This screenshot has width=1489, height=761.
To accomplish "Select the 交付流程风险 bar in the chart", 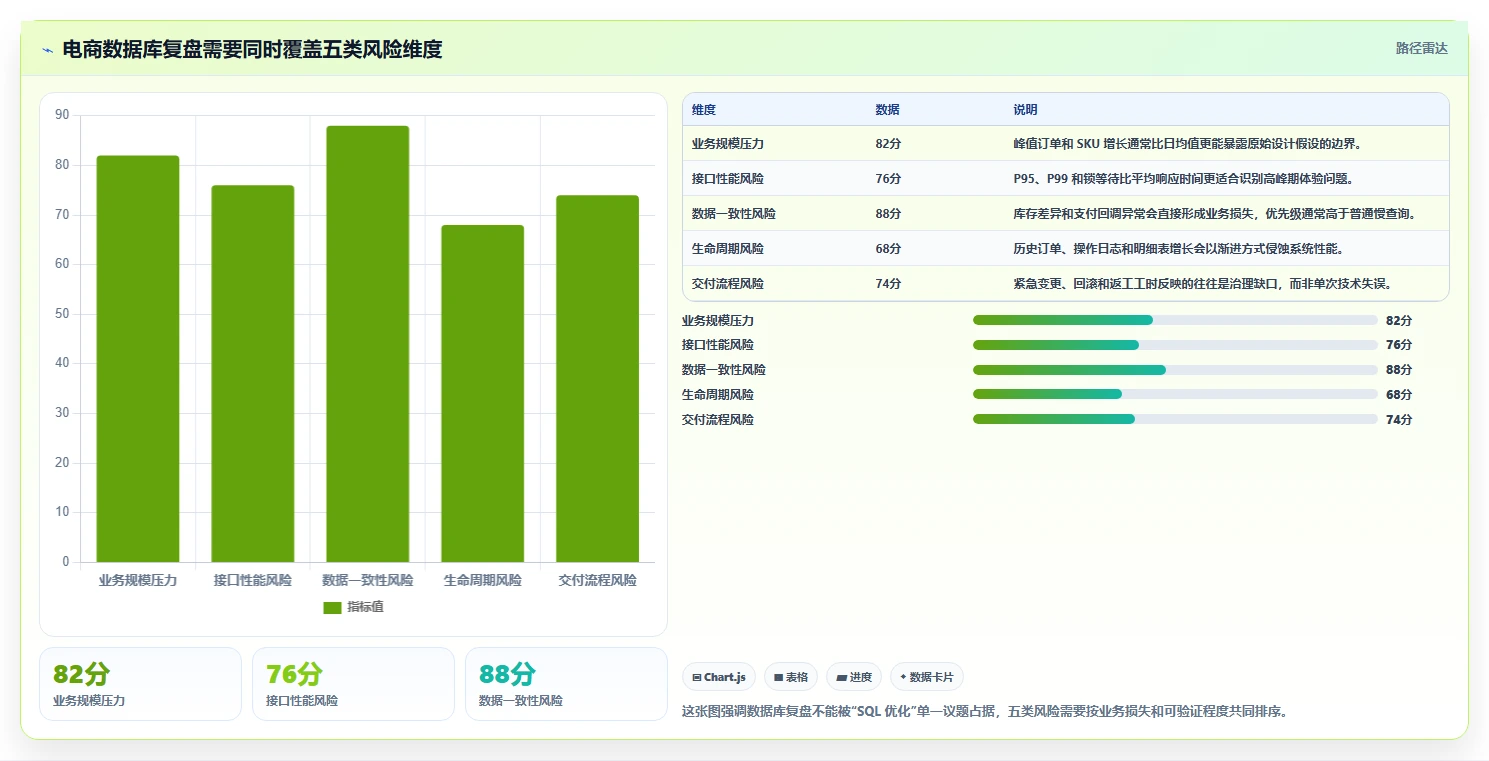I will pos(598,379).
